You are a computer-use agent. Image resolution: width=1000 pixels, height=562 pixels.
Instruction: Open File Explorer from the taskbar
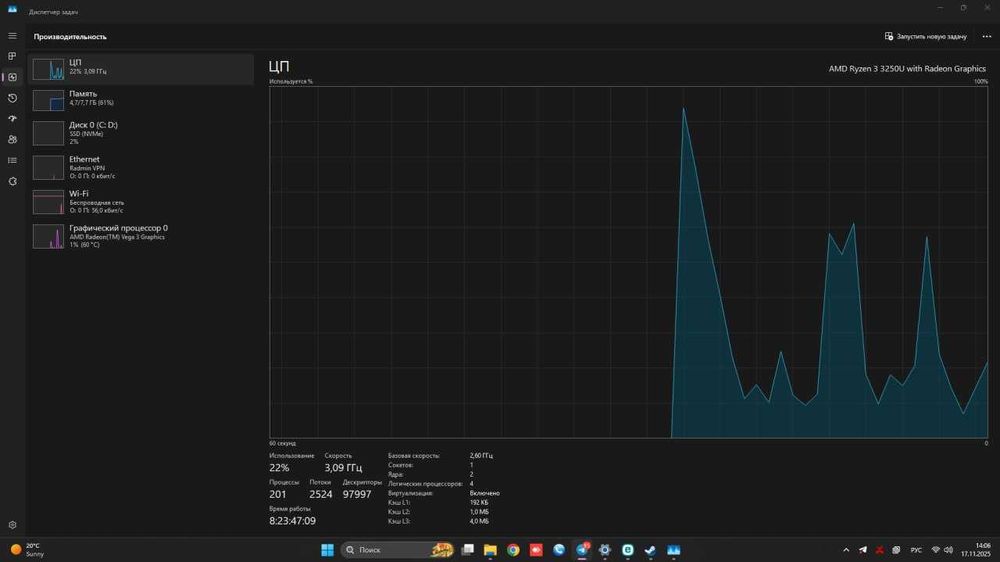click(490, 550)
